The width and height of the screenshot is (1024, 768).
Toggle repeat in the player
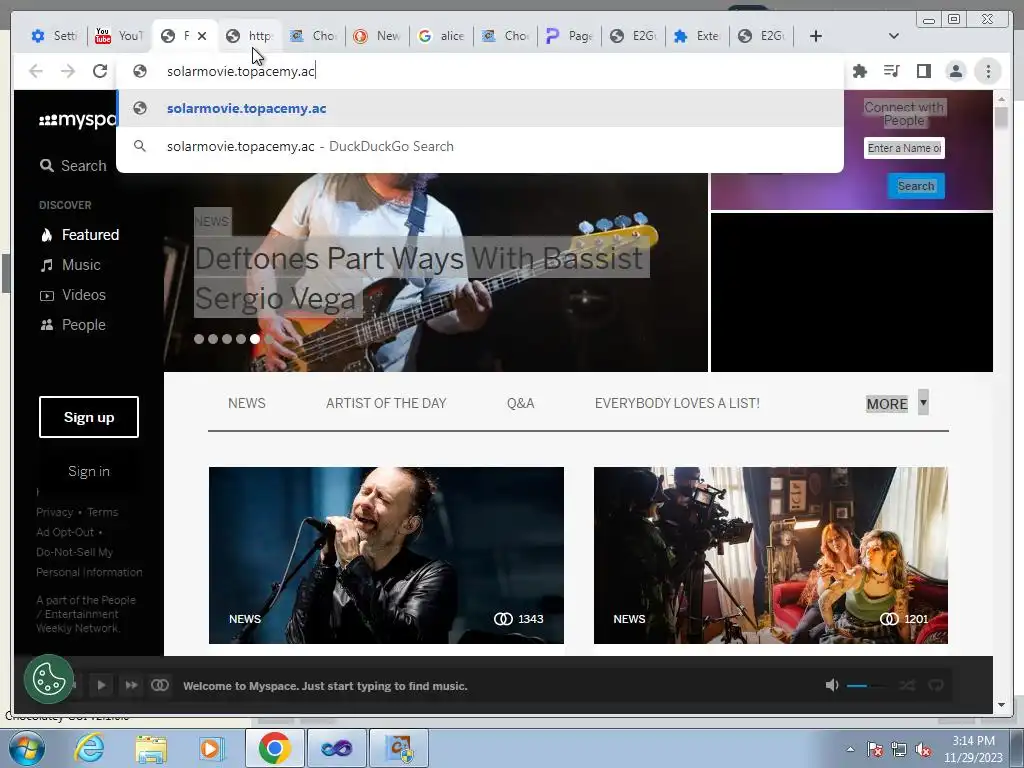[x=936, y=685]
